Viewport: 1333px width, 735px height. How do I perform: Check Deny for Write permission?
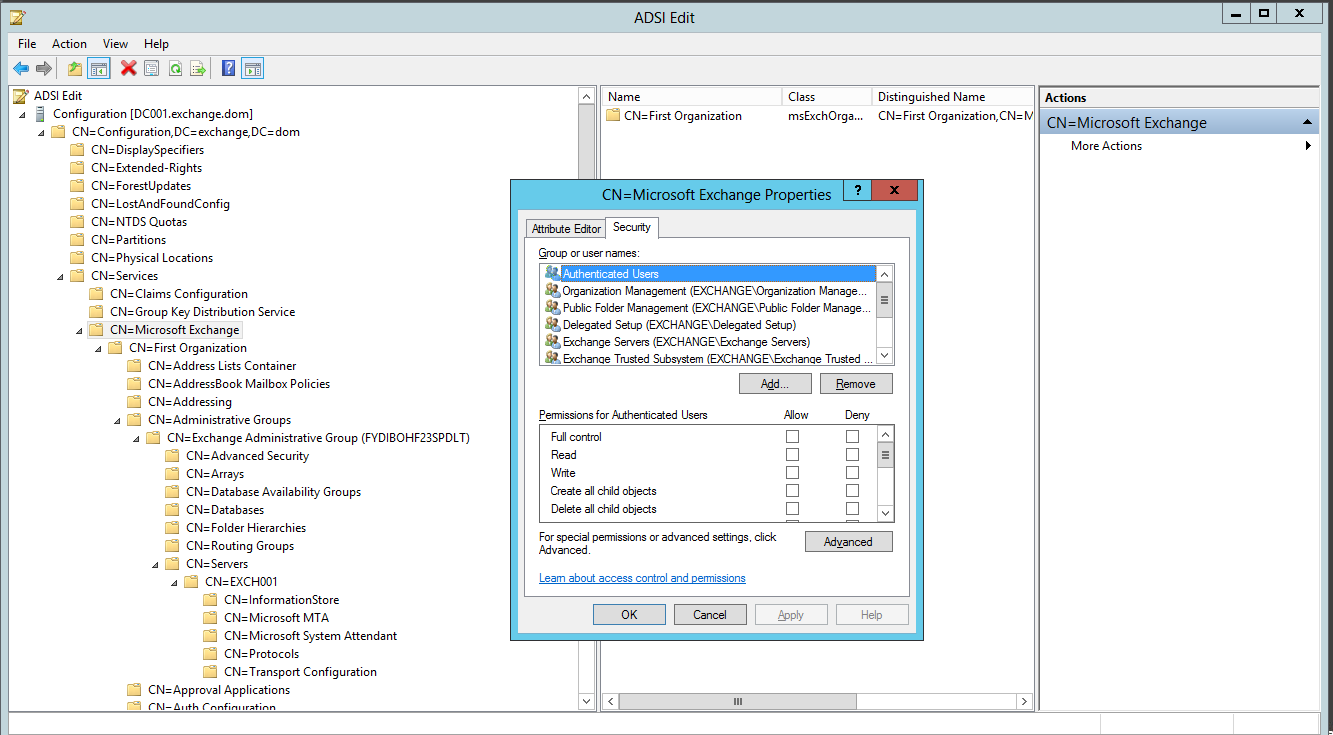tap(852, 473)
